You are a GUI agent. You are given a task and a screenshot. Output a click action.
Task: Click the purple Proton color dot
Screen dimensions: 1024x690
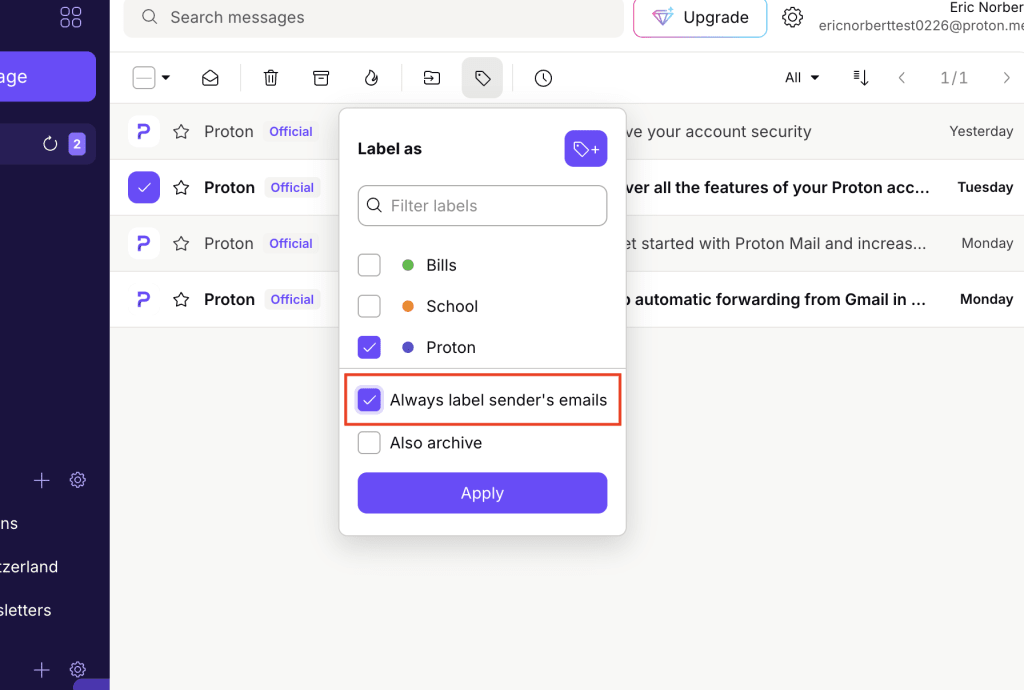408,347
